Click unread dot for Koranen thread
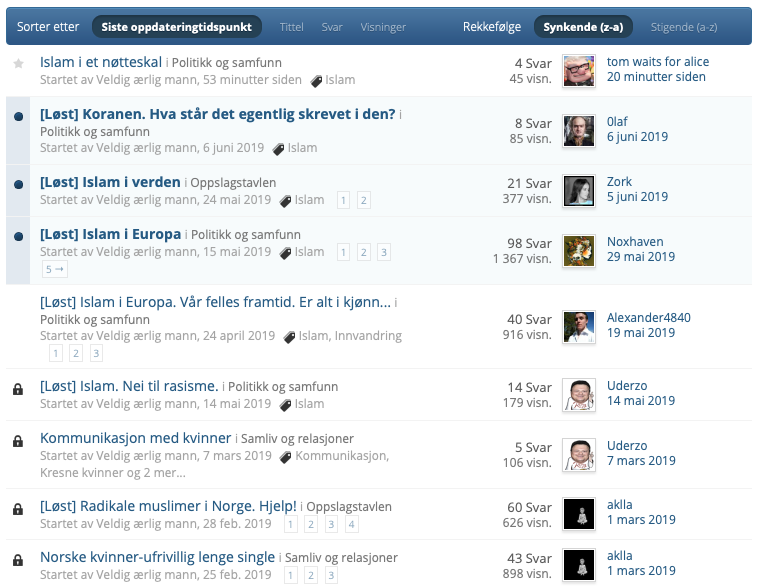 (18, 116)
